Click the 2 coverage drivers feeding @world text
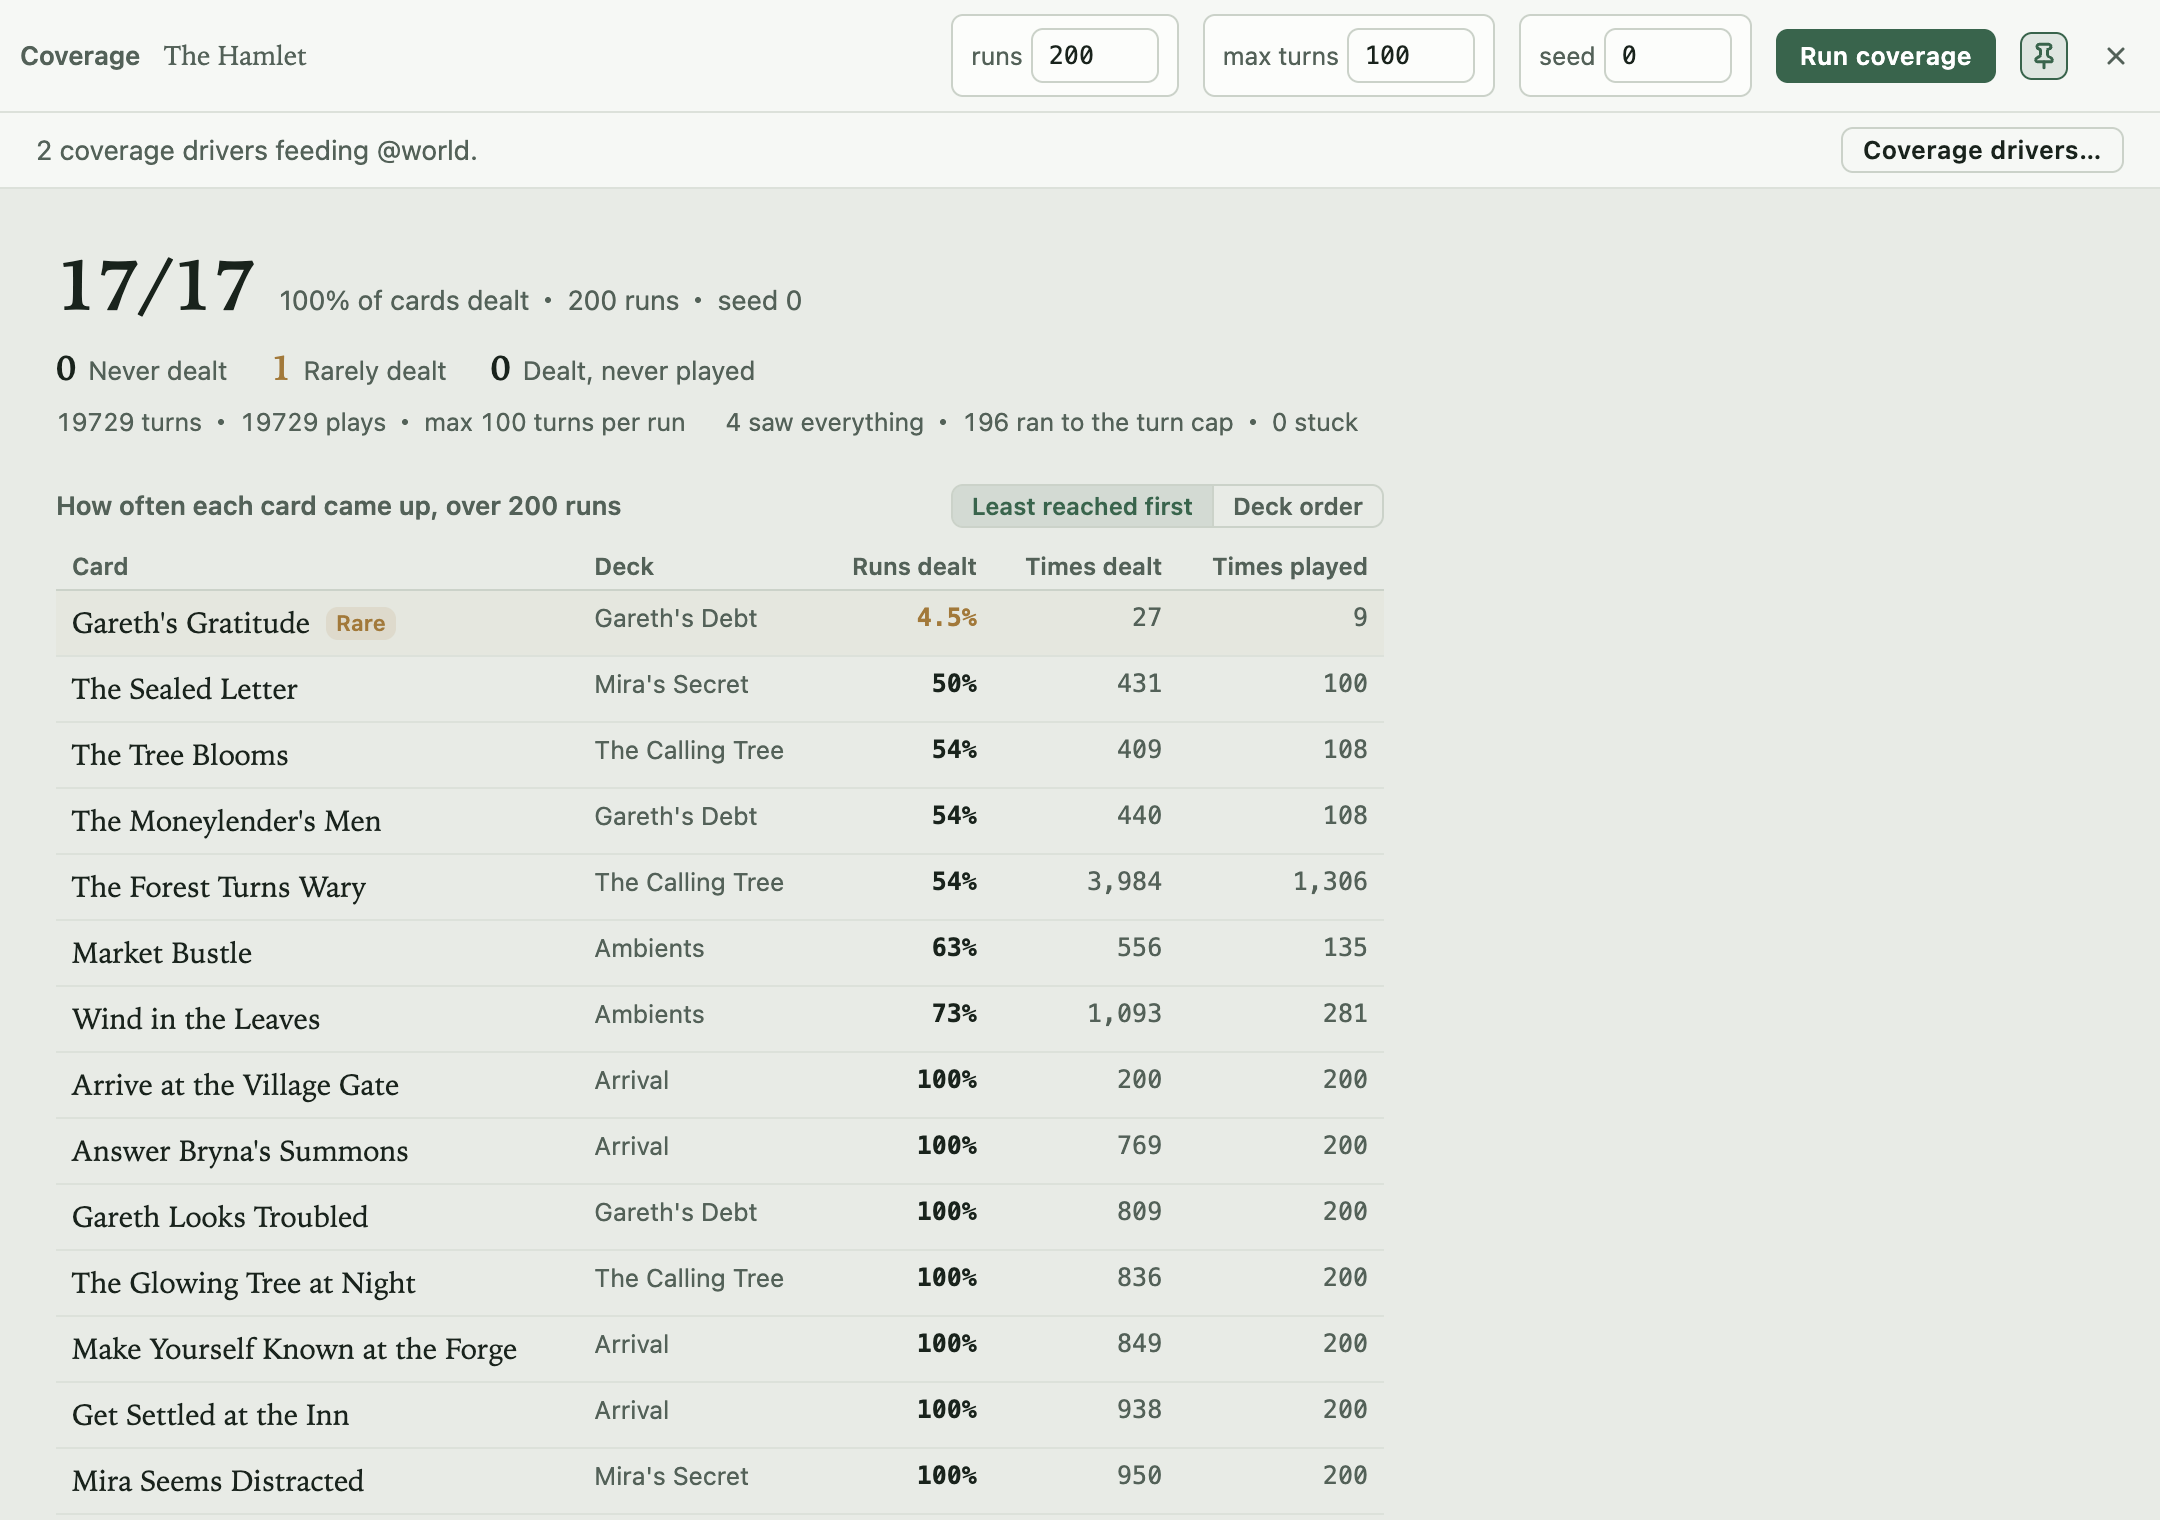The width and height of the screenshot is (2160, 1520). point(257,150)
